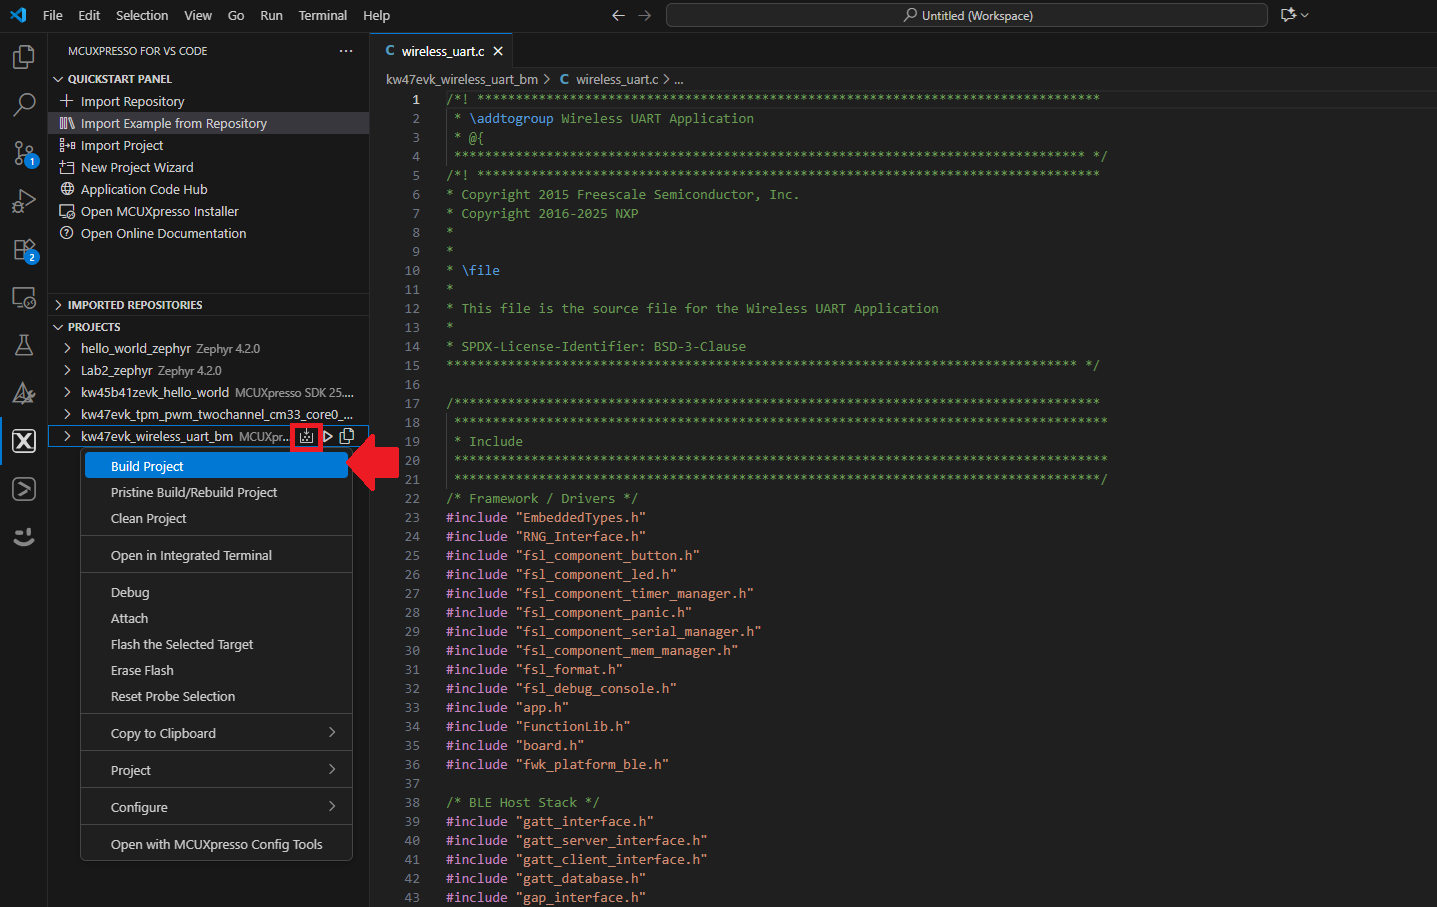Open the Testing flask view
The width and height of the screenshot is (1437, 907).
pyautogui.click(x=23, y=345)
